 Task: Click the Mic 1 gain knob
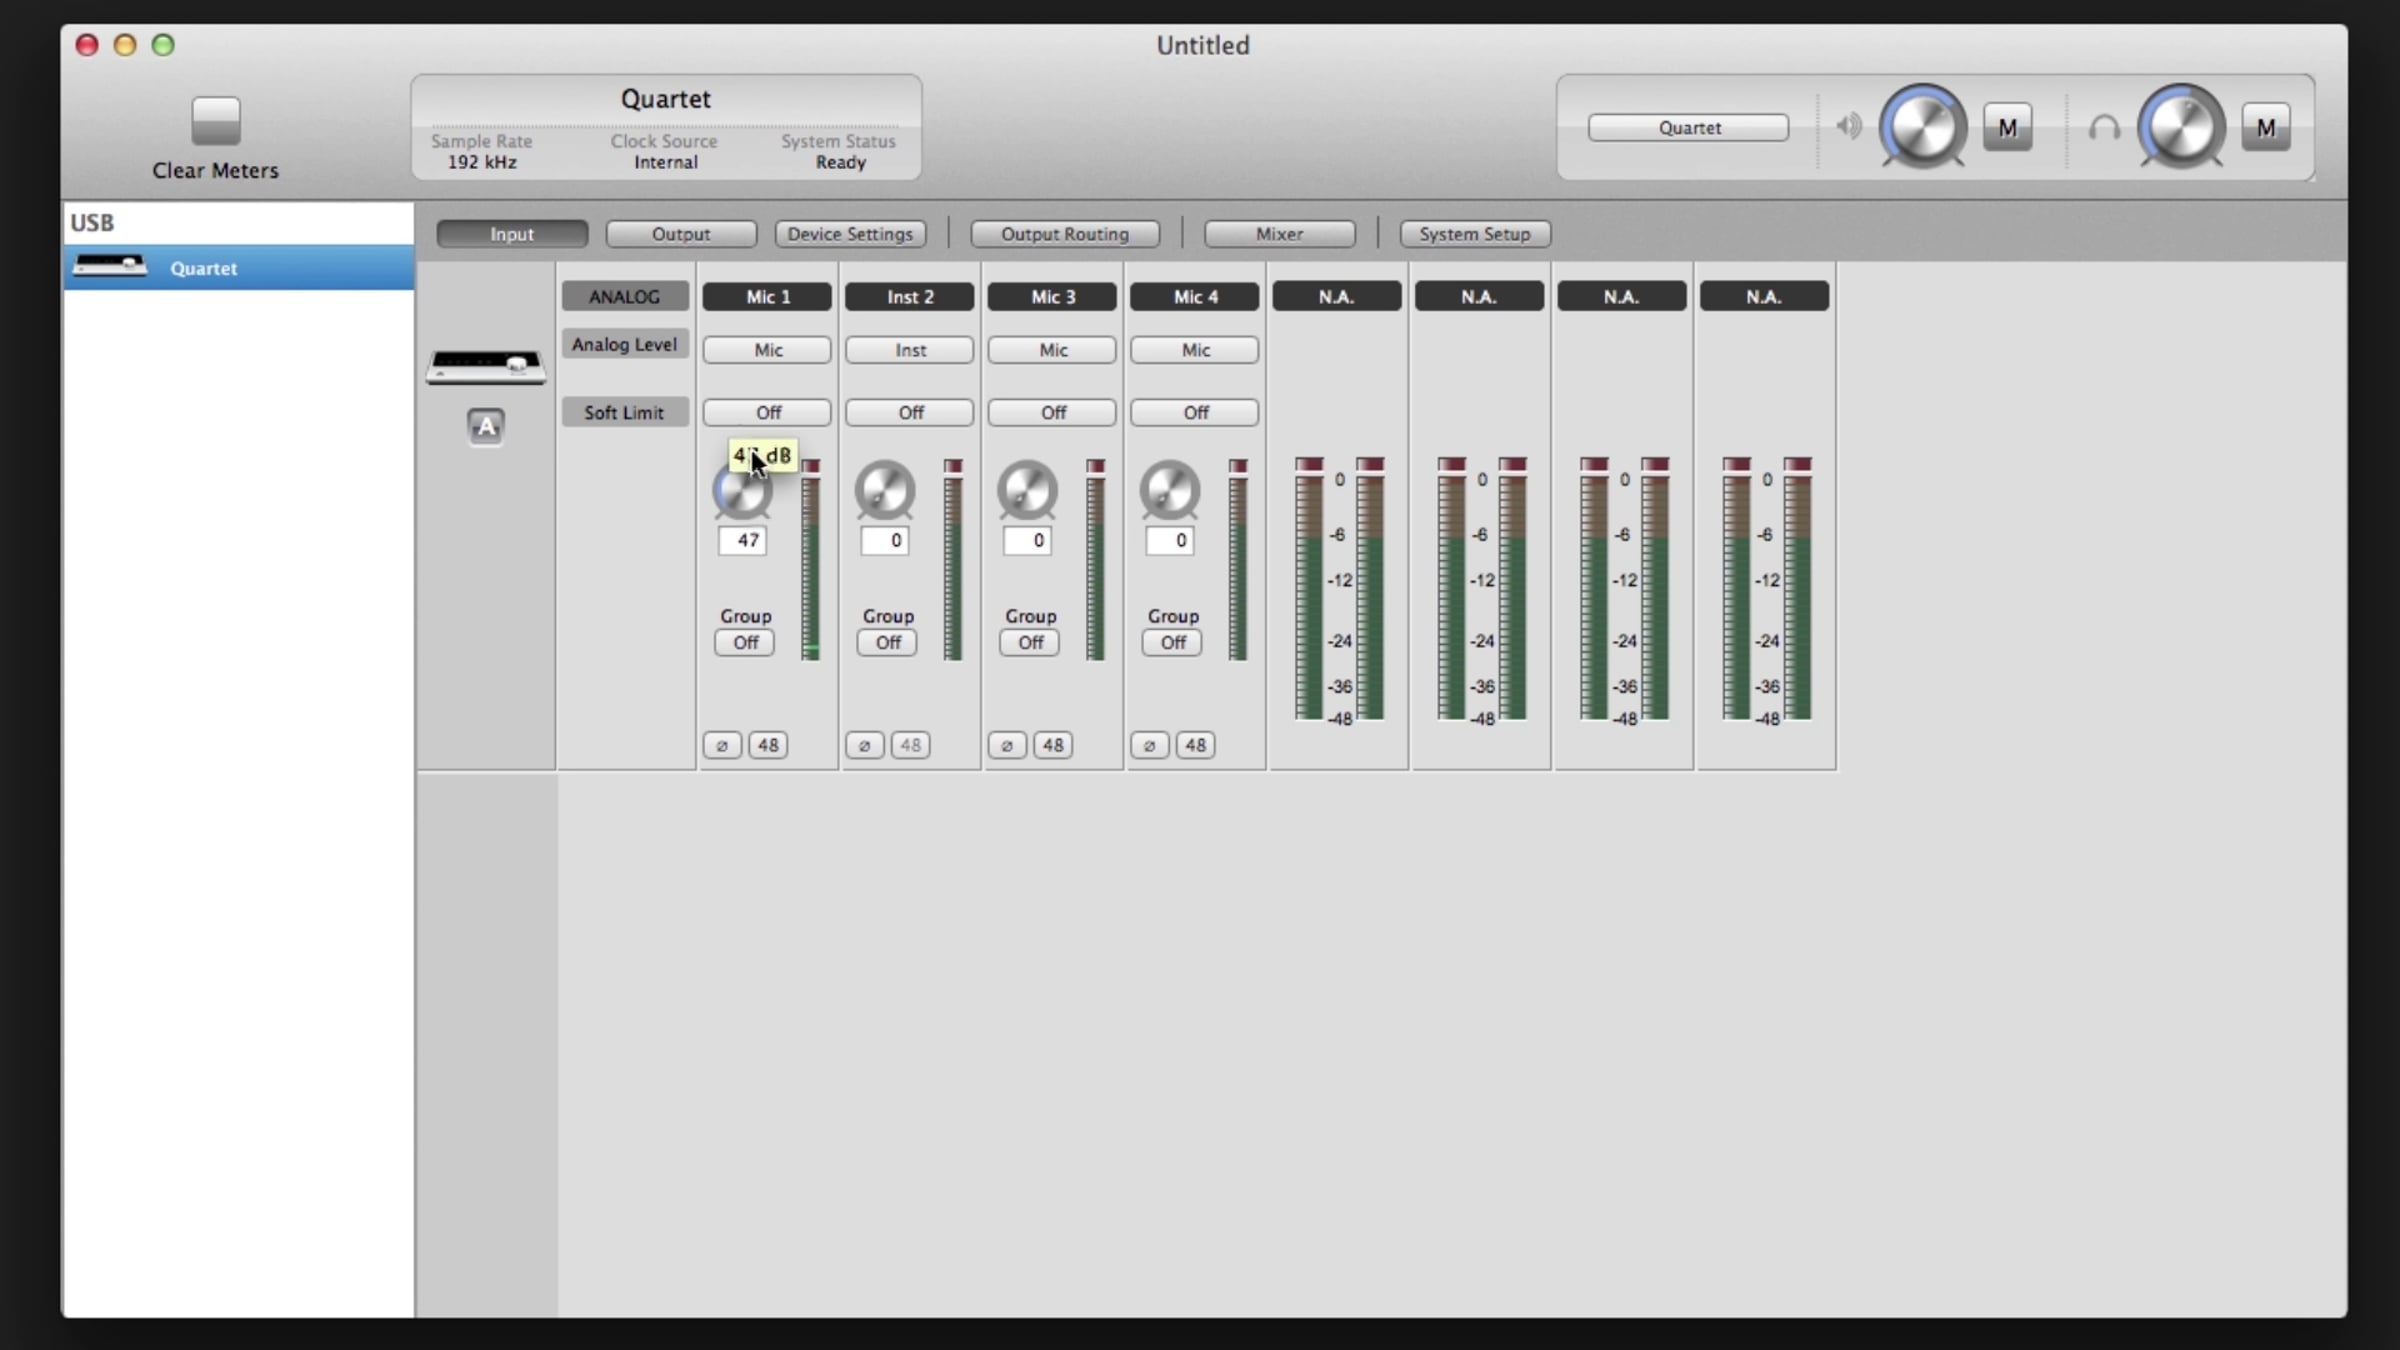click(x=742, y=491)
